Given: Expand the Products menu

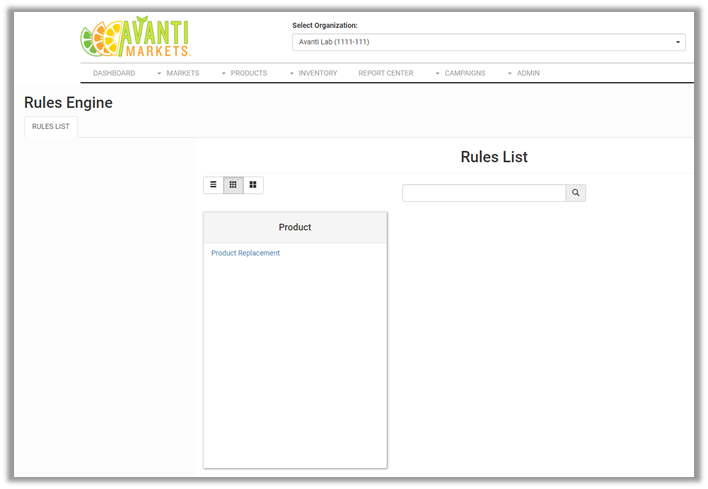Looking at the screenshot, I should pyautogui.click(x=244, y=73).
